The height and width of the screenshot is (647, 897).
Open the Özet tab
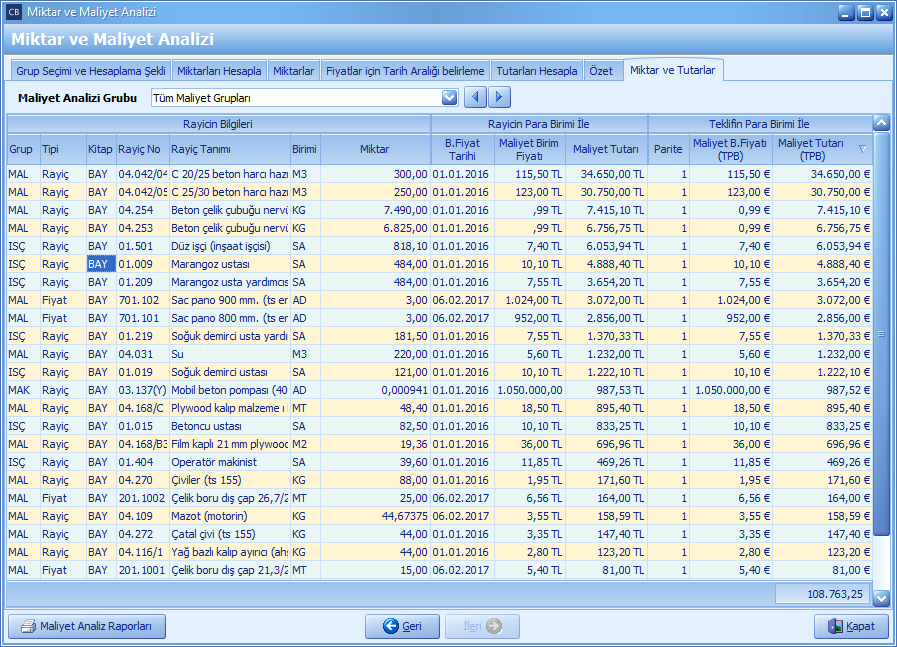click(x=601, y=71)
